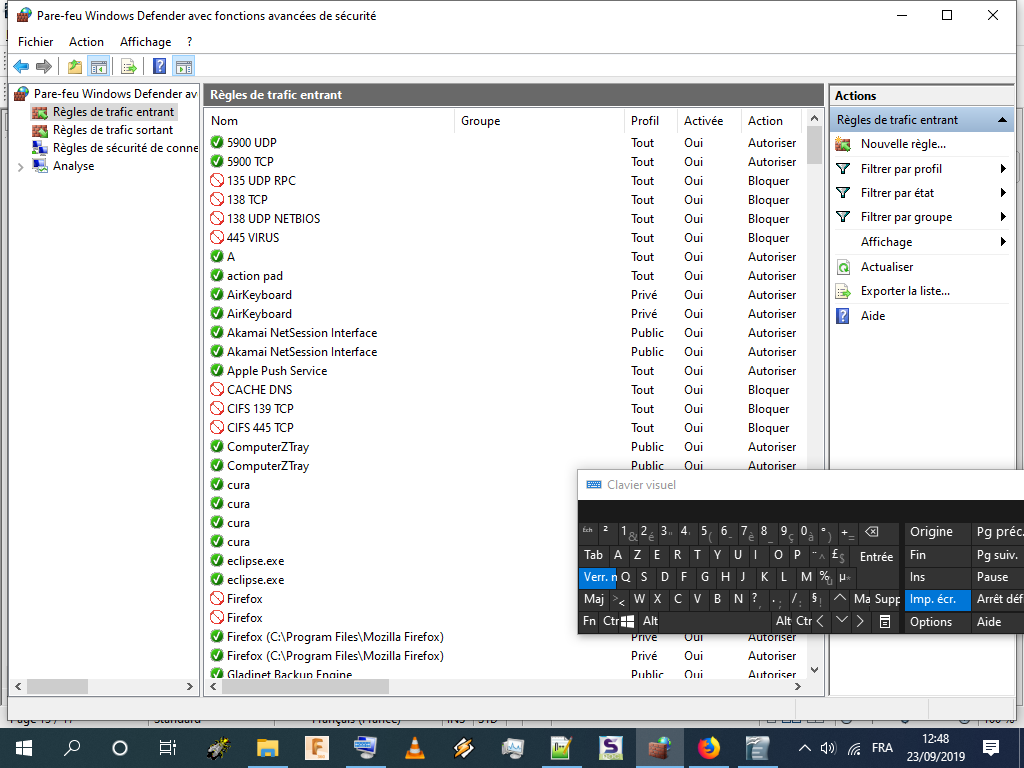Toggle the Arrêt déf key on Clavier visuel
The image size is (1024, 768).
point(998,599)
